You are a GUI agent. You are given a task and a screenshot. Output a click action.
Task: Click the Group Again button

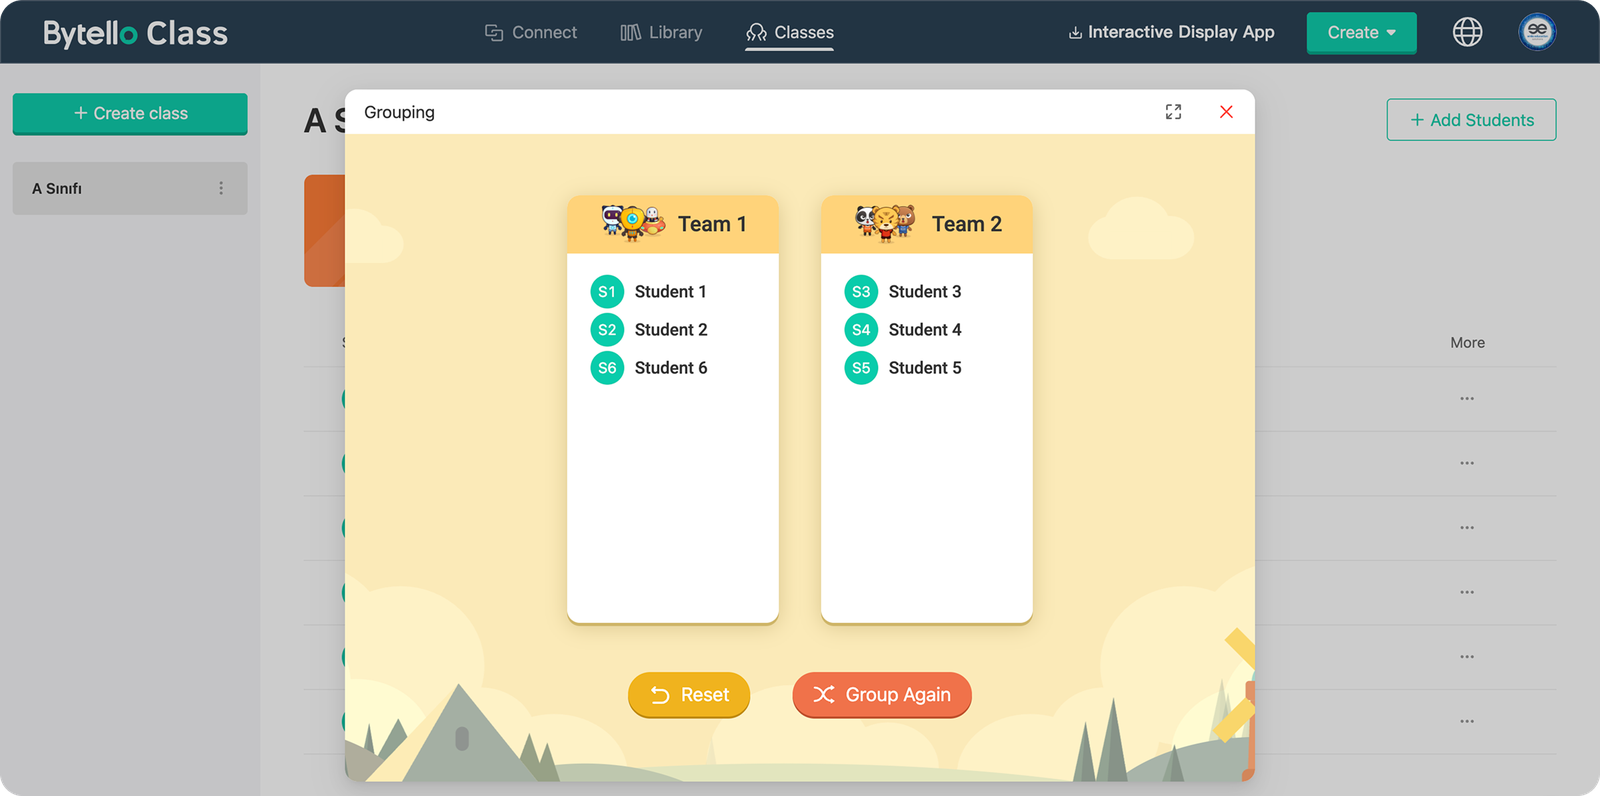point(881,695)
